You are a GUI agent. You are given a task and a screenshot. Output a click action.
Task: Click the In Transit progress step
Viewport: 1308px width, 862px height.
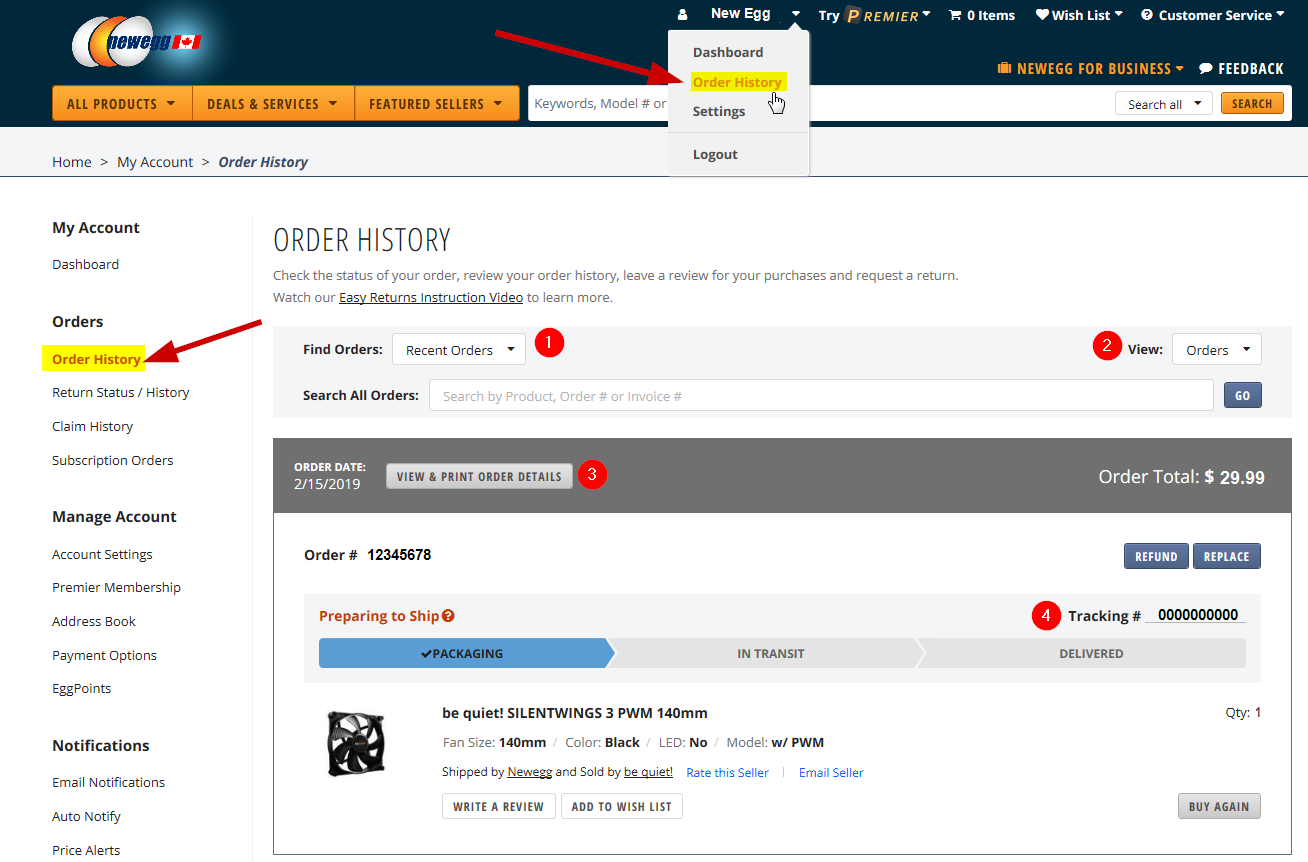point(770,653)
